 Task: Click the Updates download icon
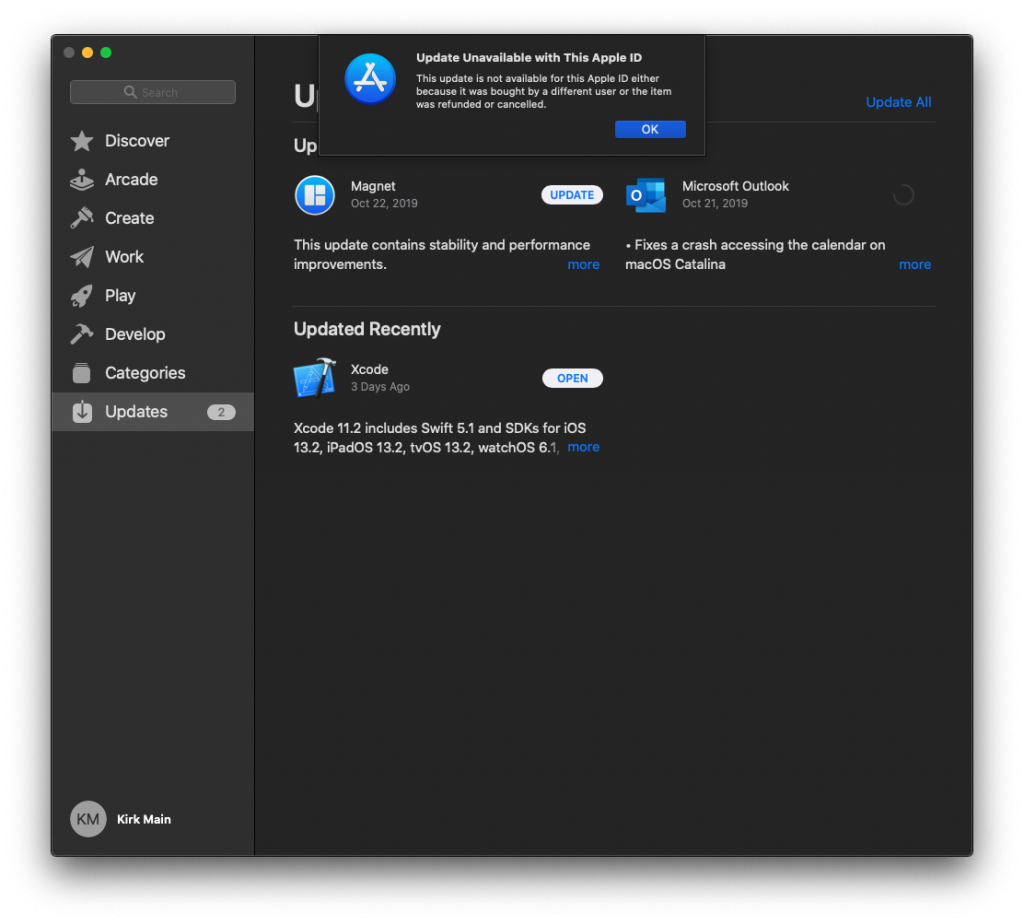click(82, 411)
